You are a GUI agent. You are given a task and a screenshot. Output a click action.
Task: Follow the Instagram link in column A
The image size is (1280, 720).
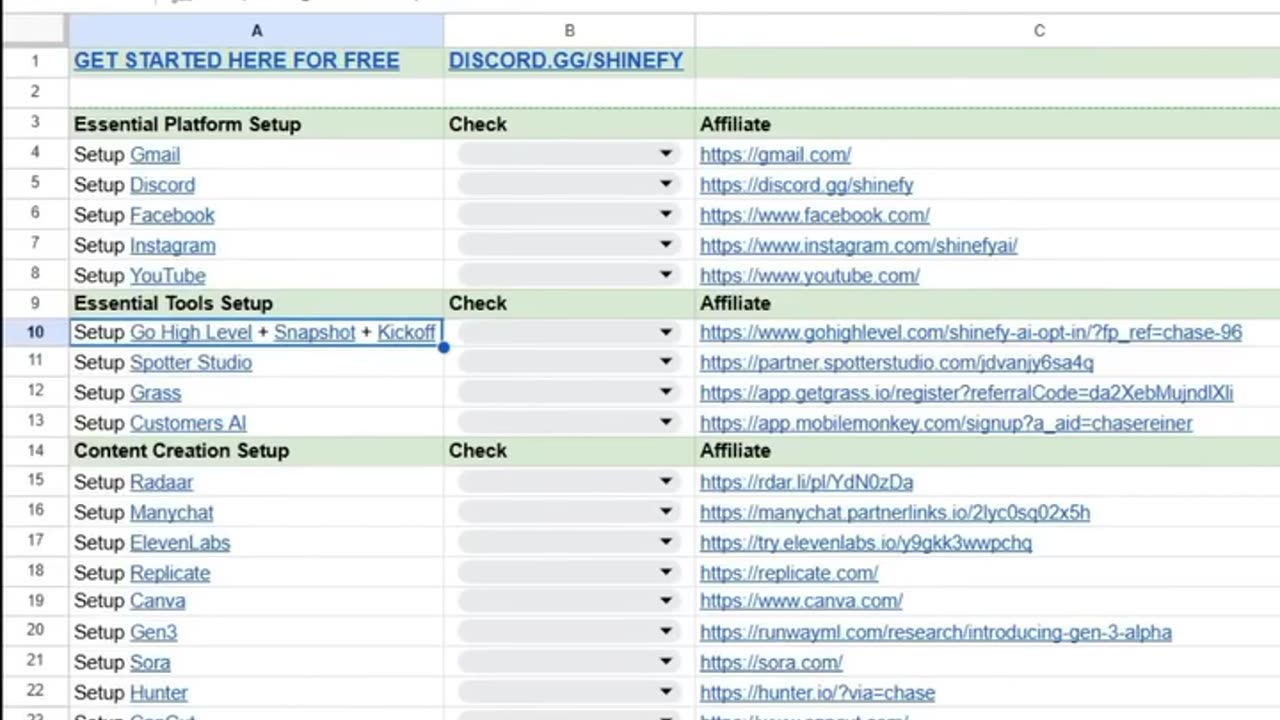point(172,245)
